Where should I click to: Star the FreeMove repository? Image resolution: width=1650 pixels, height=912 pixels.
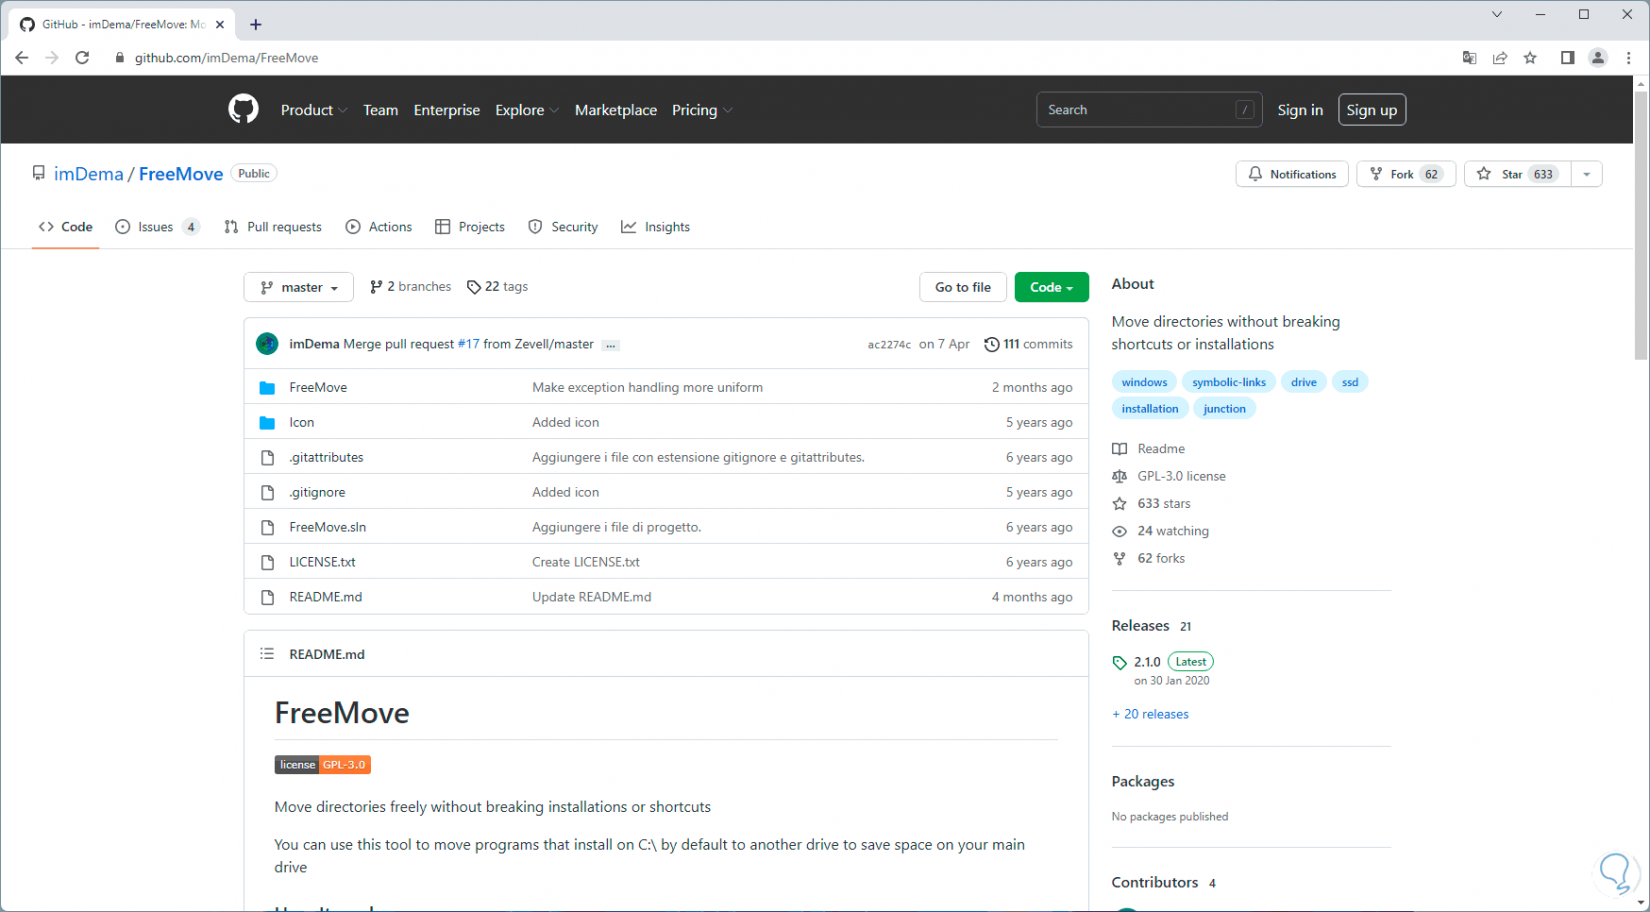coord(1518,174)
